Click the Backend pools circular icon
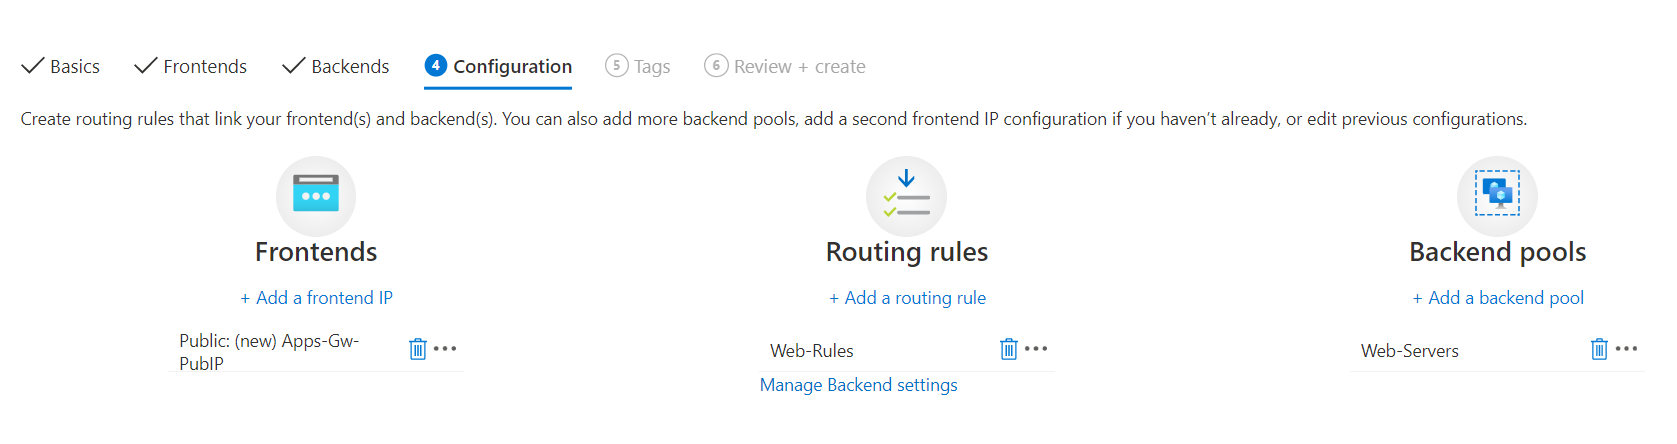 point(1497,195)
